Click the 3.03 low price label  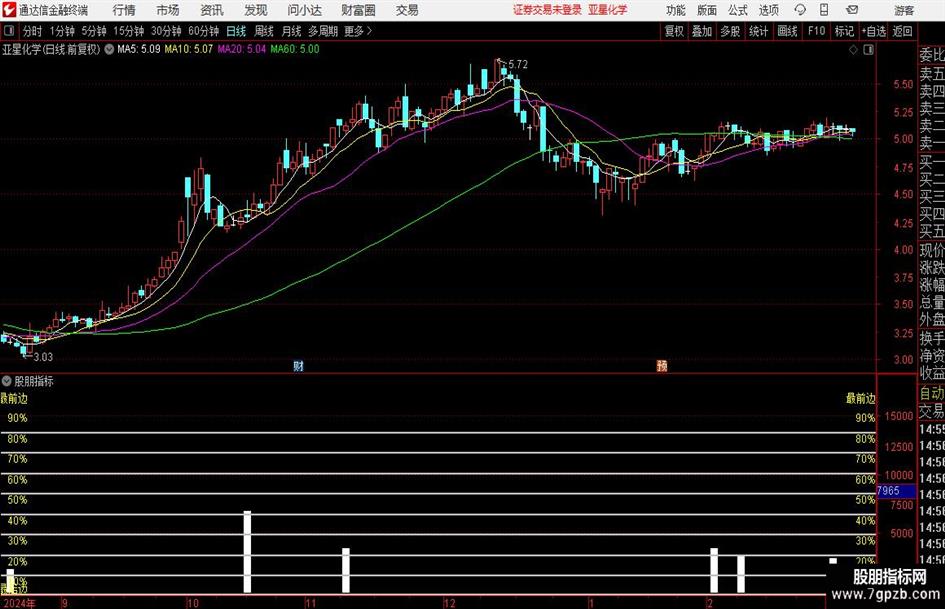click(x=43, y=357)
